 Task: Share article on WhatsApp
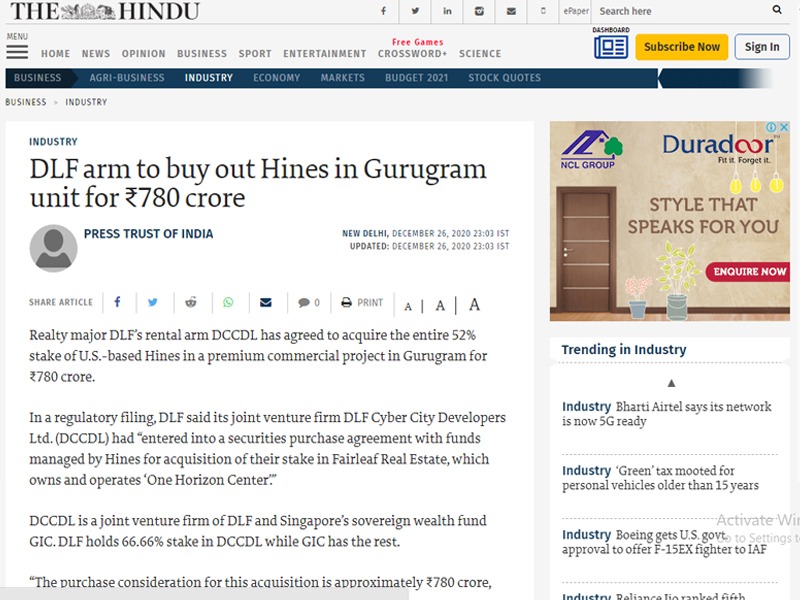228,302
